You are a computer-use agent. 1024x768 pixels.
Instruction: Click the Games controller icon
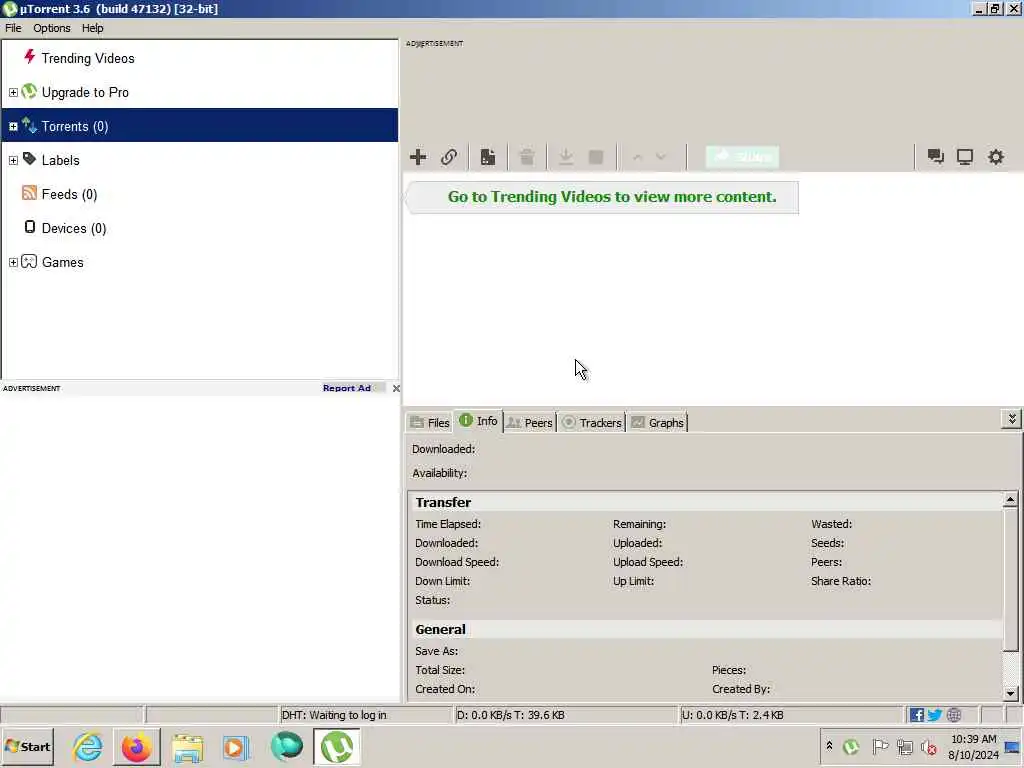[x=29, y=261]
